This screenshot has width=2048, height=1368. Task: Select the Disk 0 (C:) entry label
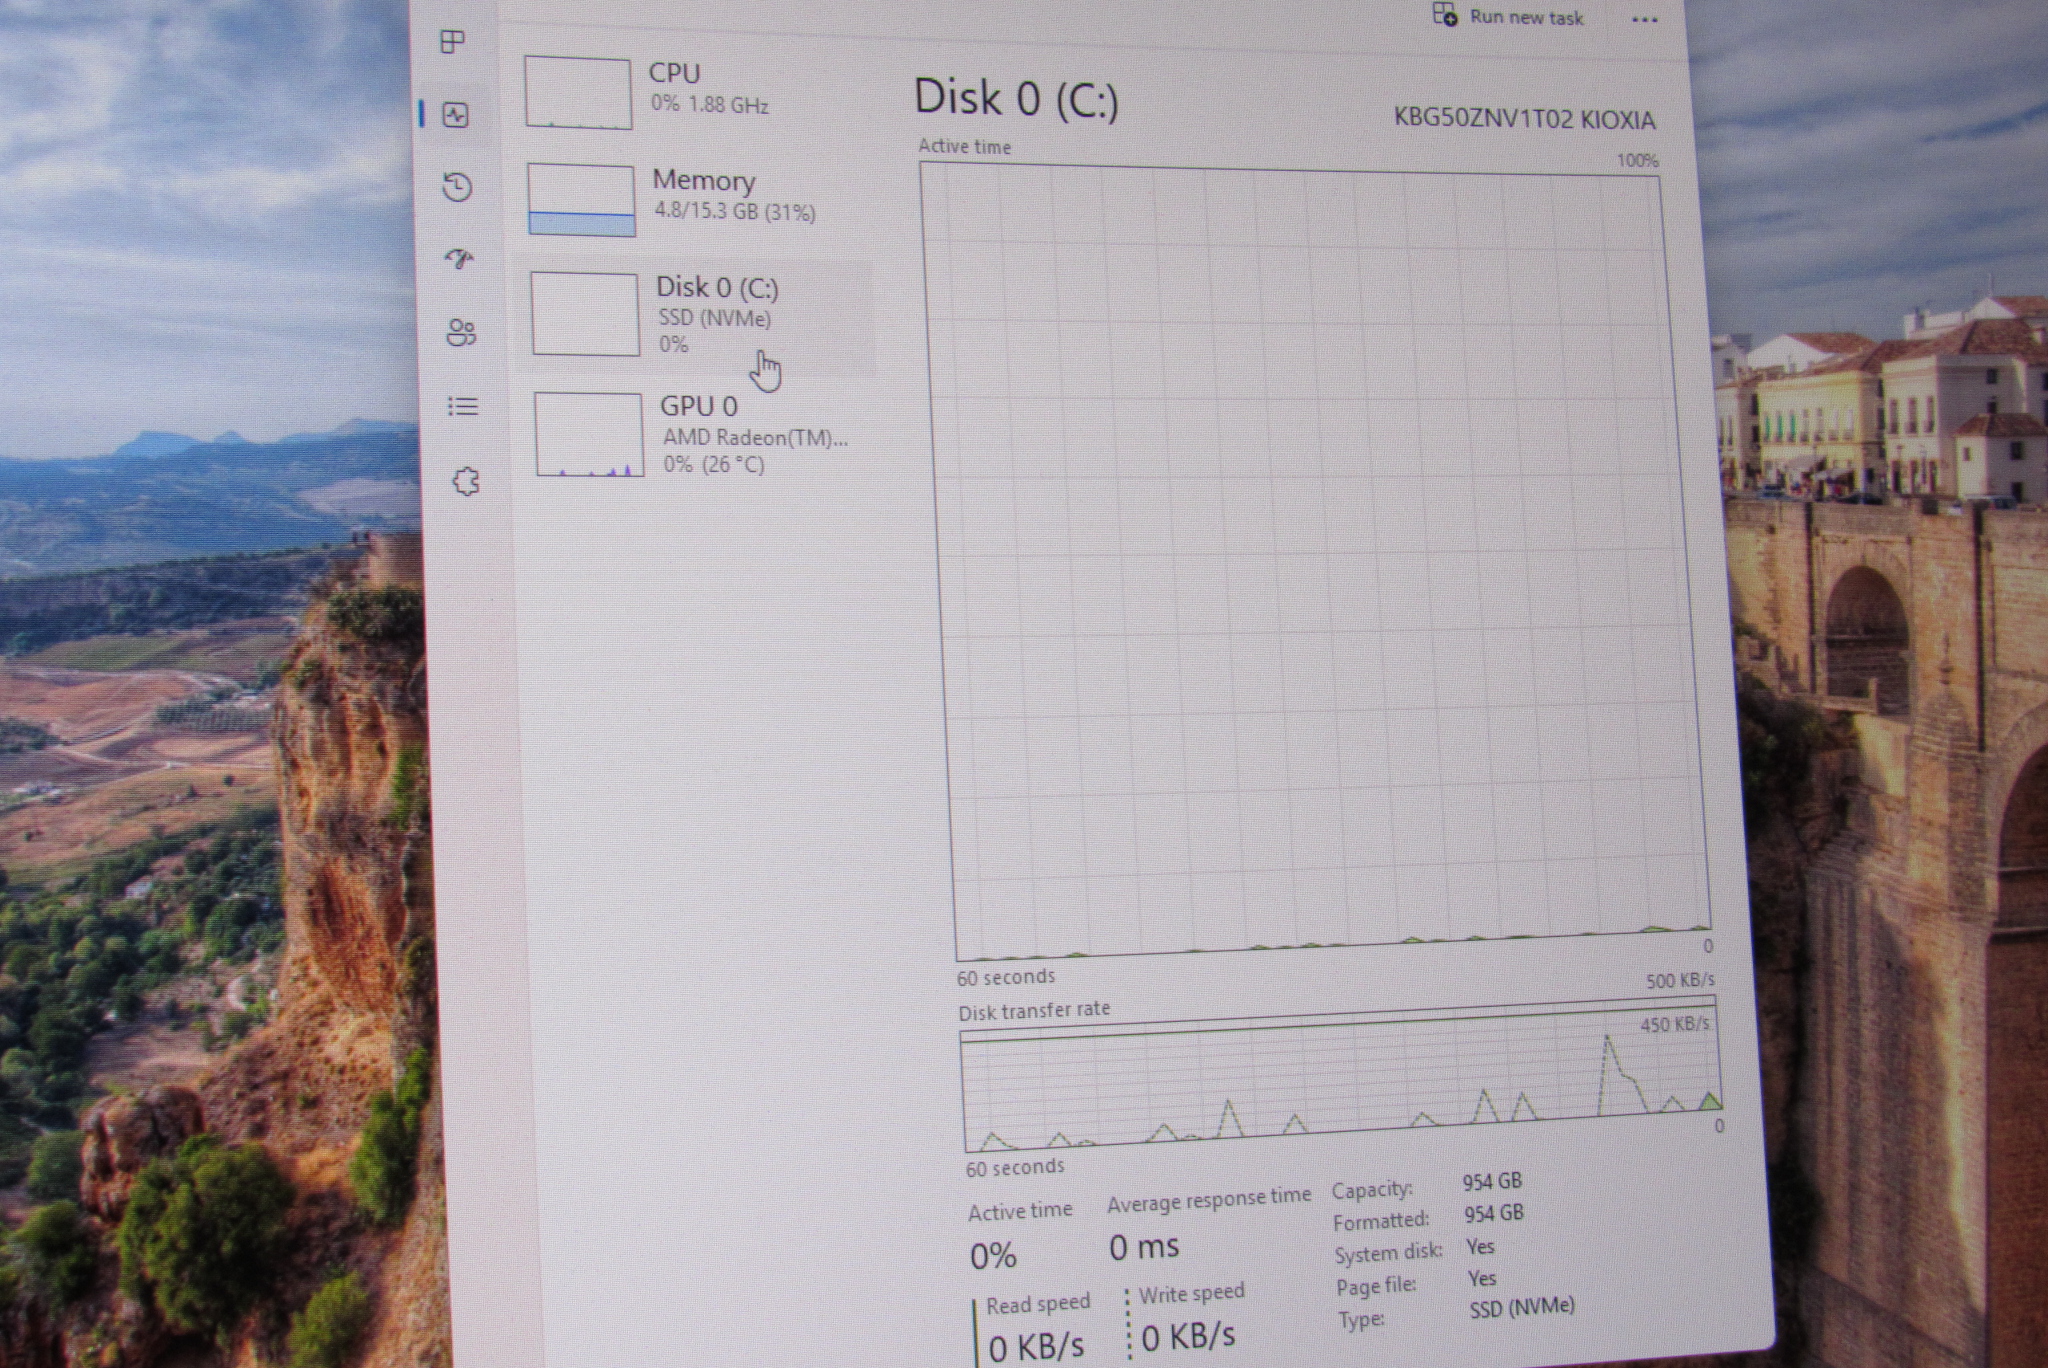tap(717, 288)
